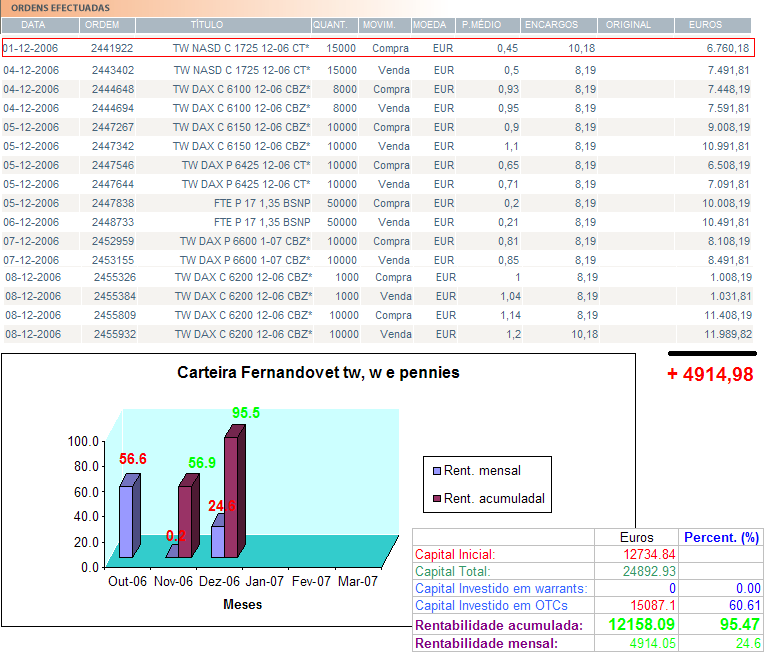
Task: Click the Meses axis label
Action: [242, 604]
